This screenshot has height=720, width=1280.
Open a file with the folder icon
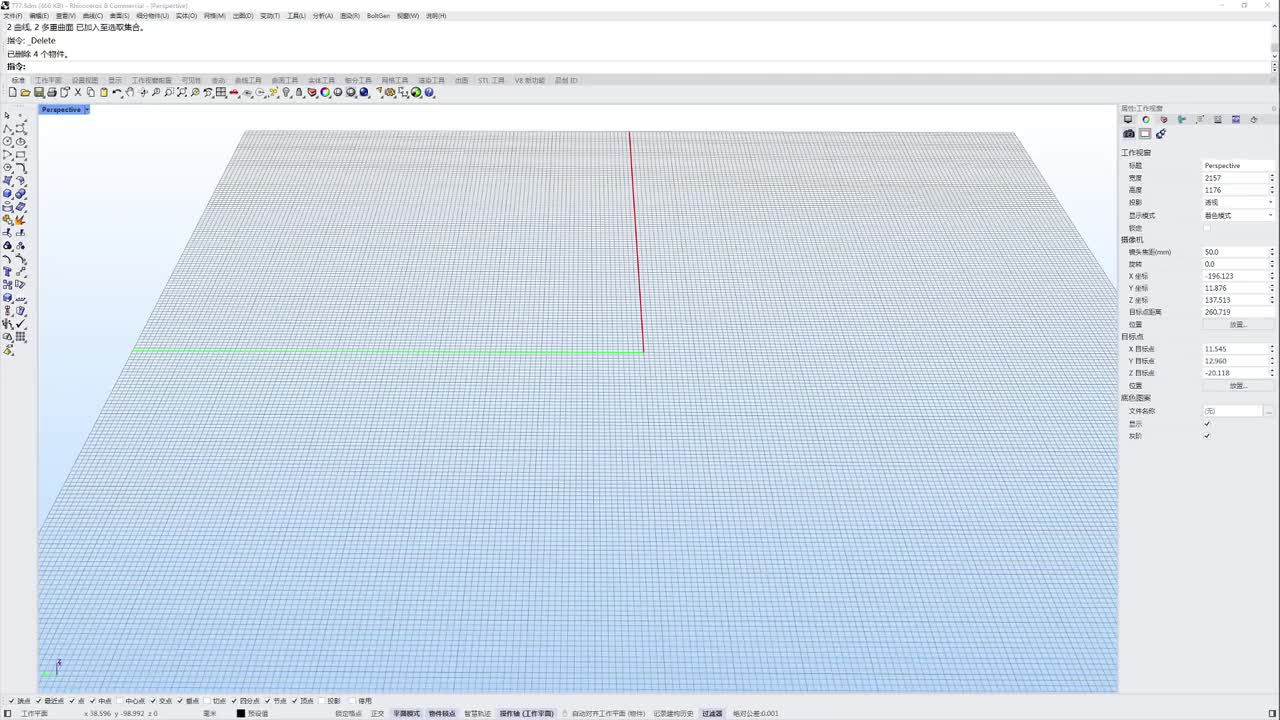click(26, 92)
